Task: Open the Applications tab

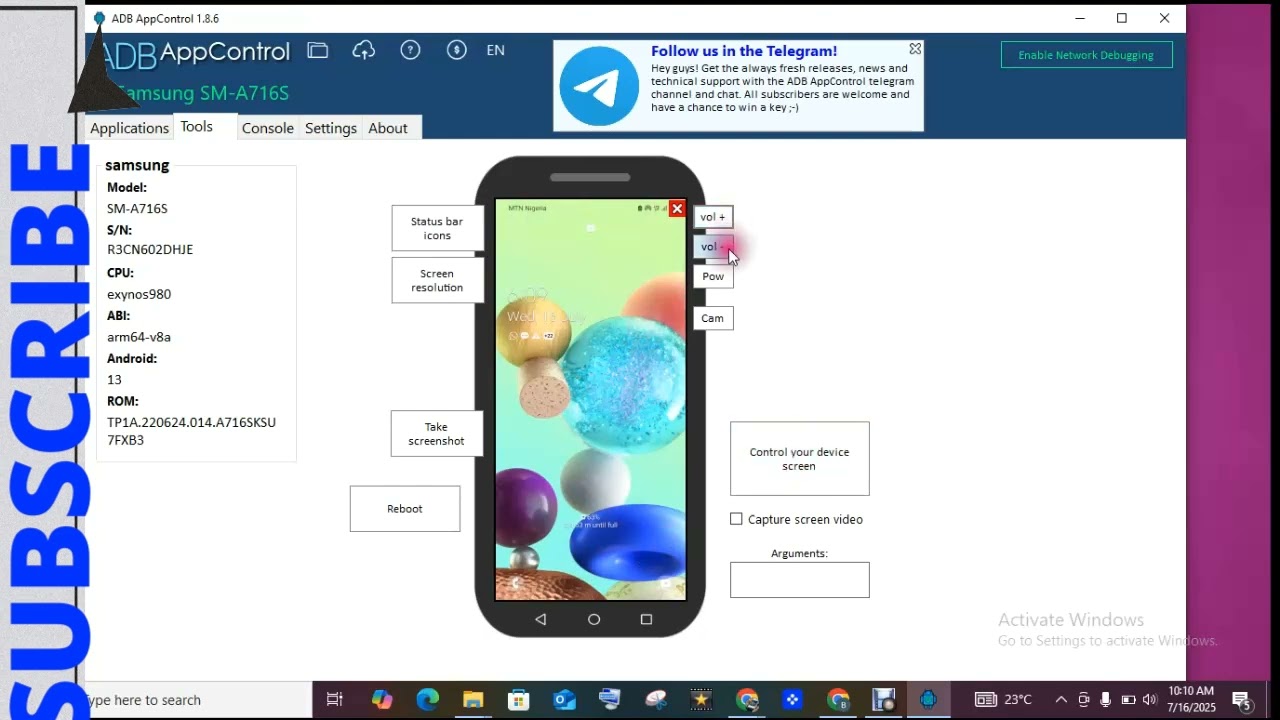Action: pyautogui.click(x=129, y=128)
